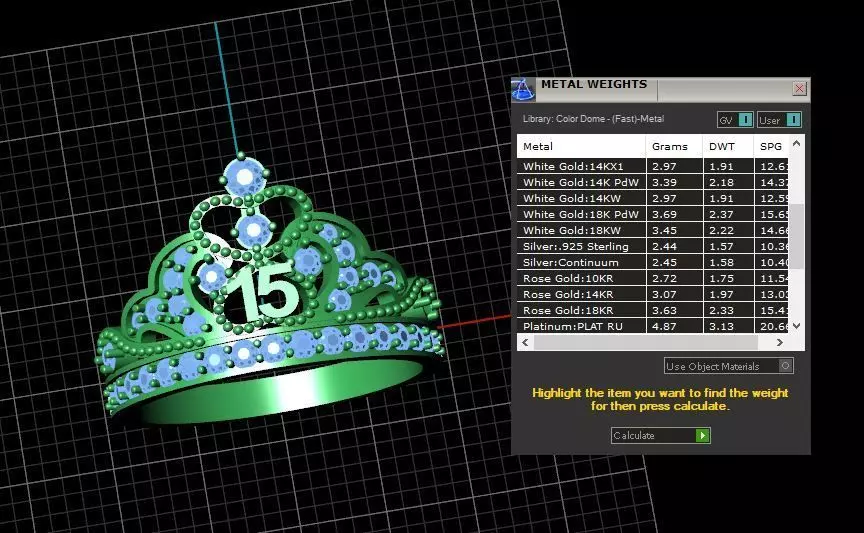
Task: Click the 3.45 grams value for 18KW
Action: click(664, 230)
